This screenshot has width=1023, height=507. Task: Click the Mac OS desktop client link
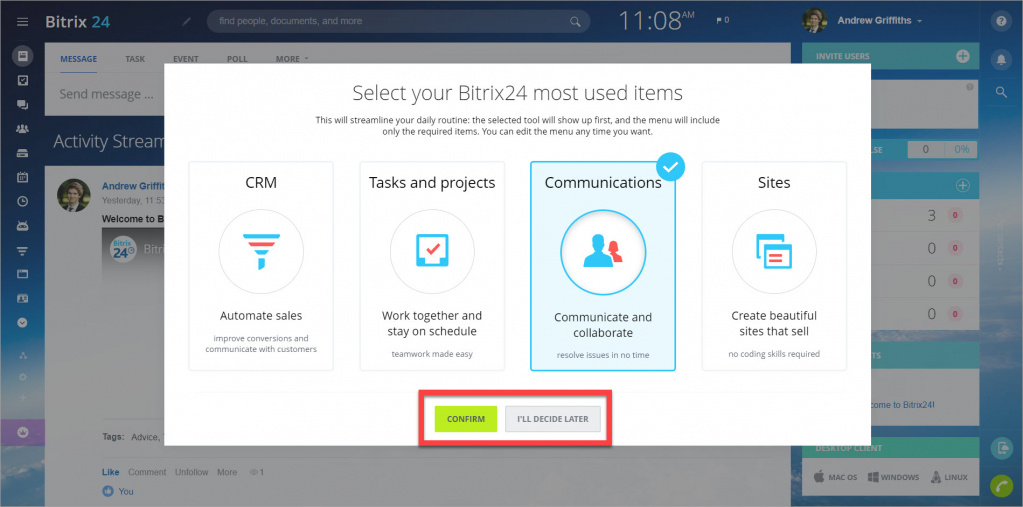(835, 477)
